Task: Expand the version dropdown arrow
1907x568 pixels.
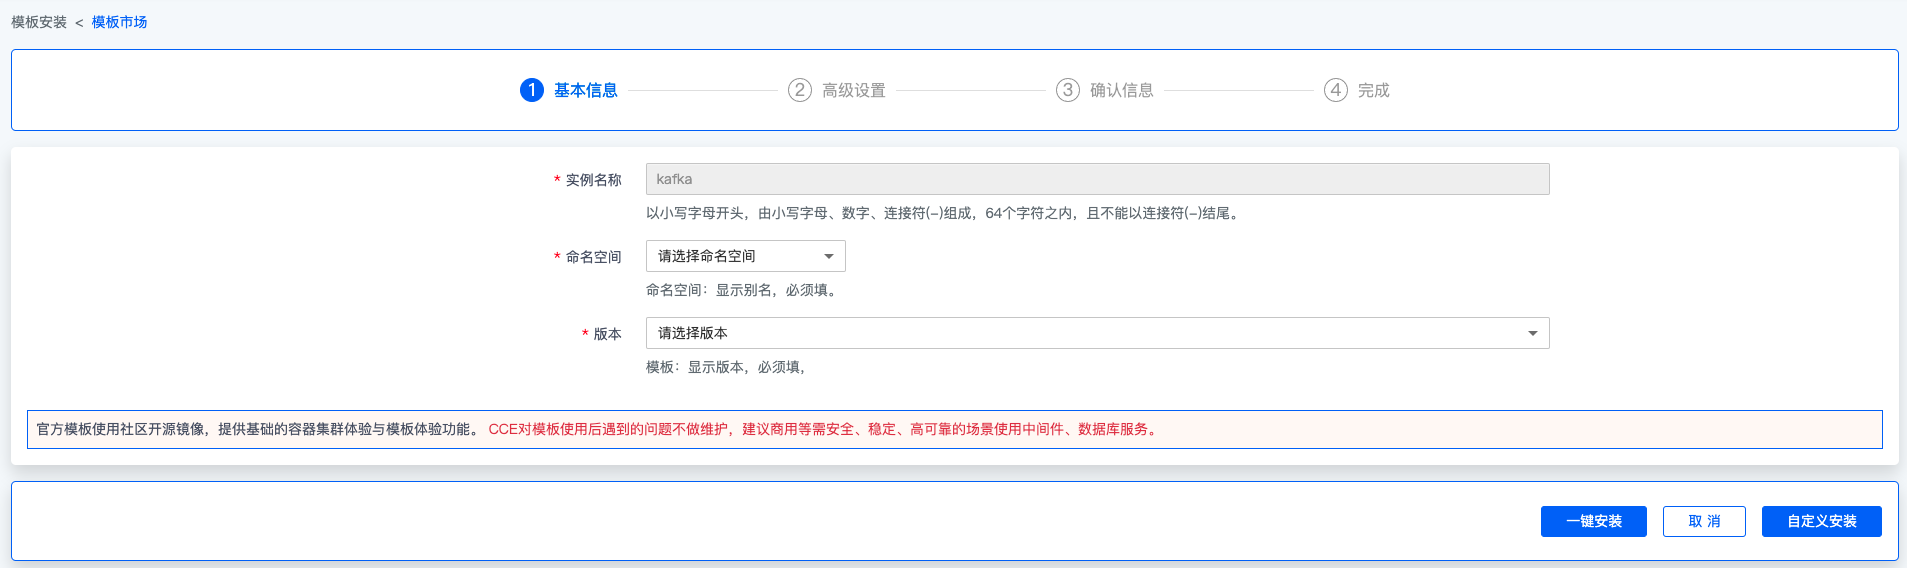Action: click(1533, 334)
